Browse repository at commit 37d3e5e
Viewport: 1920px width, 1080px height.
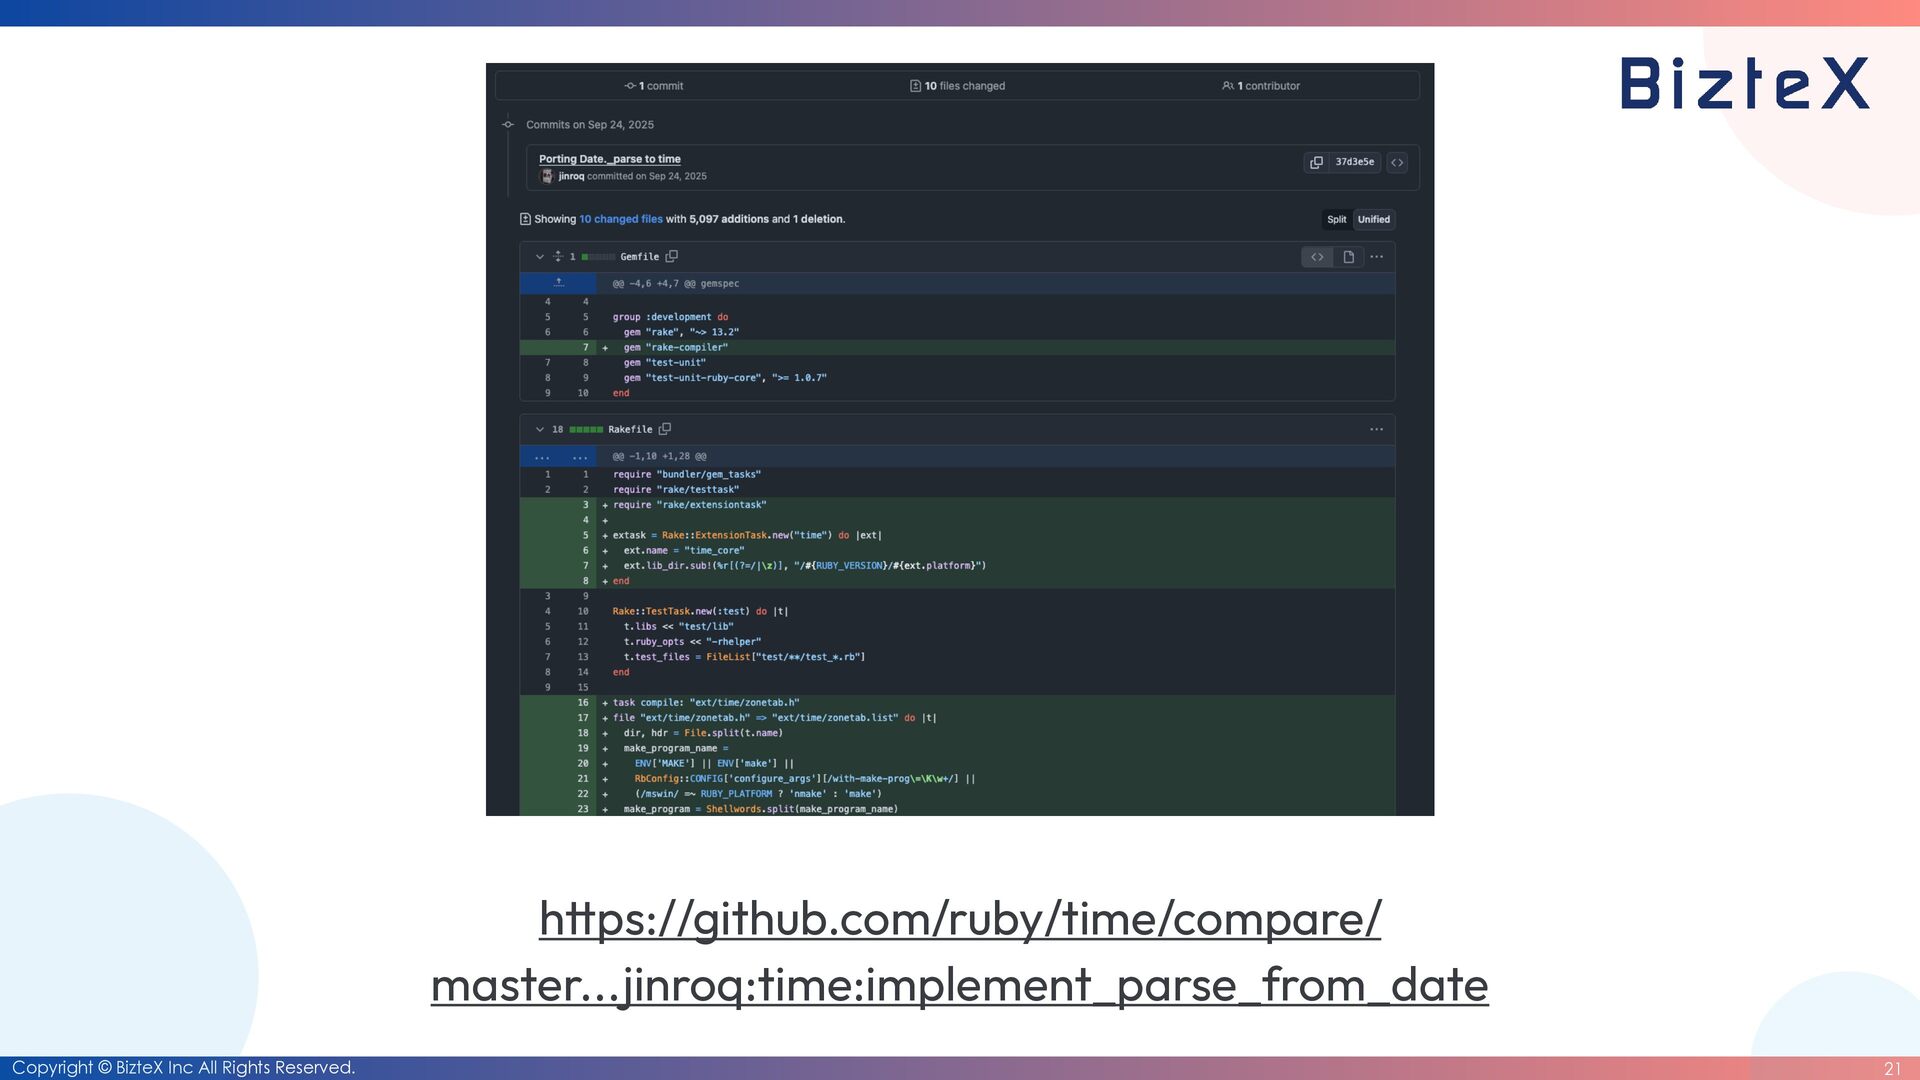pos(1397,162)
